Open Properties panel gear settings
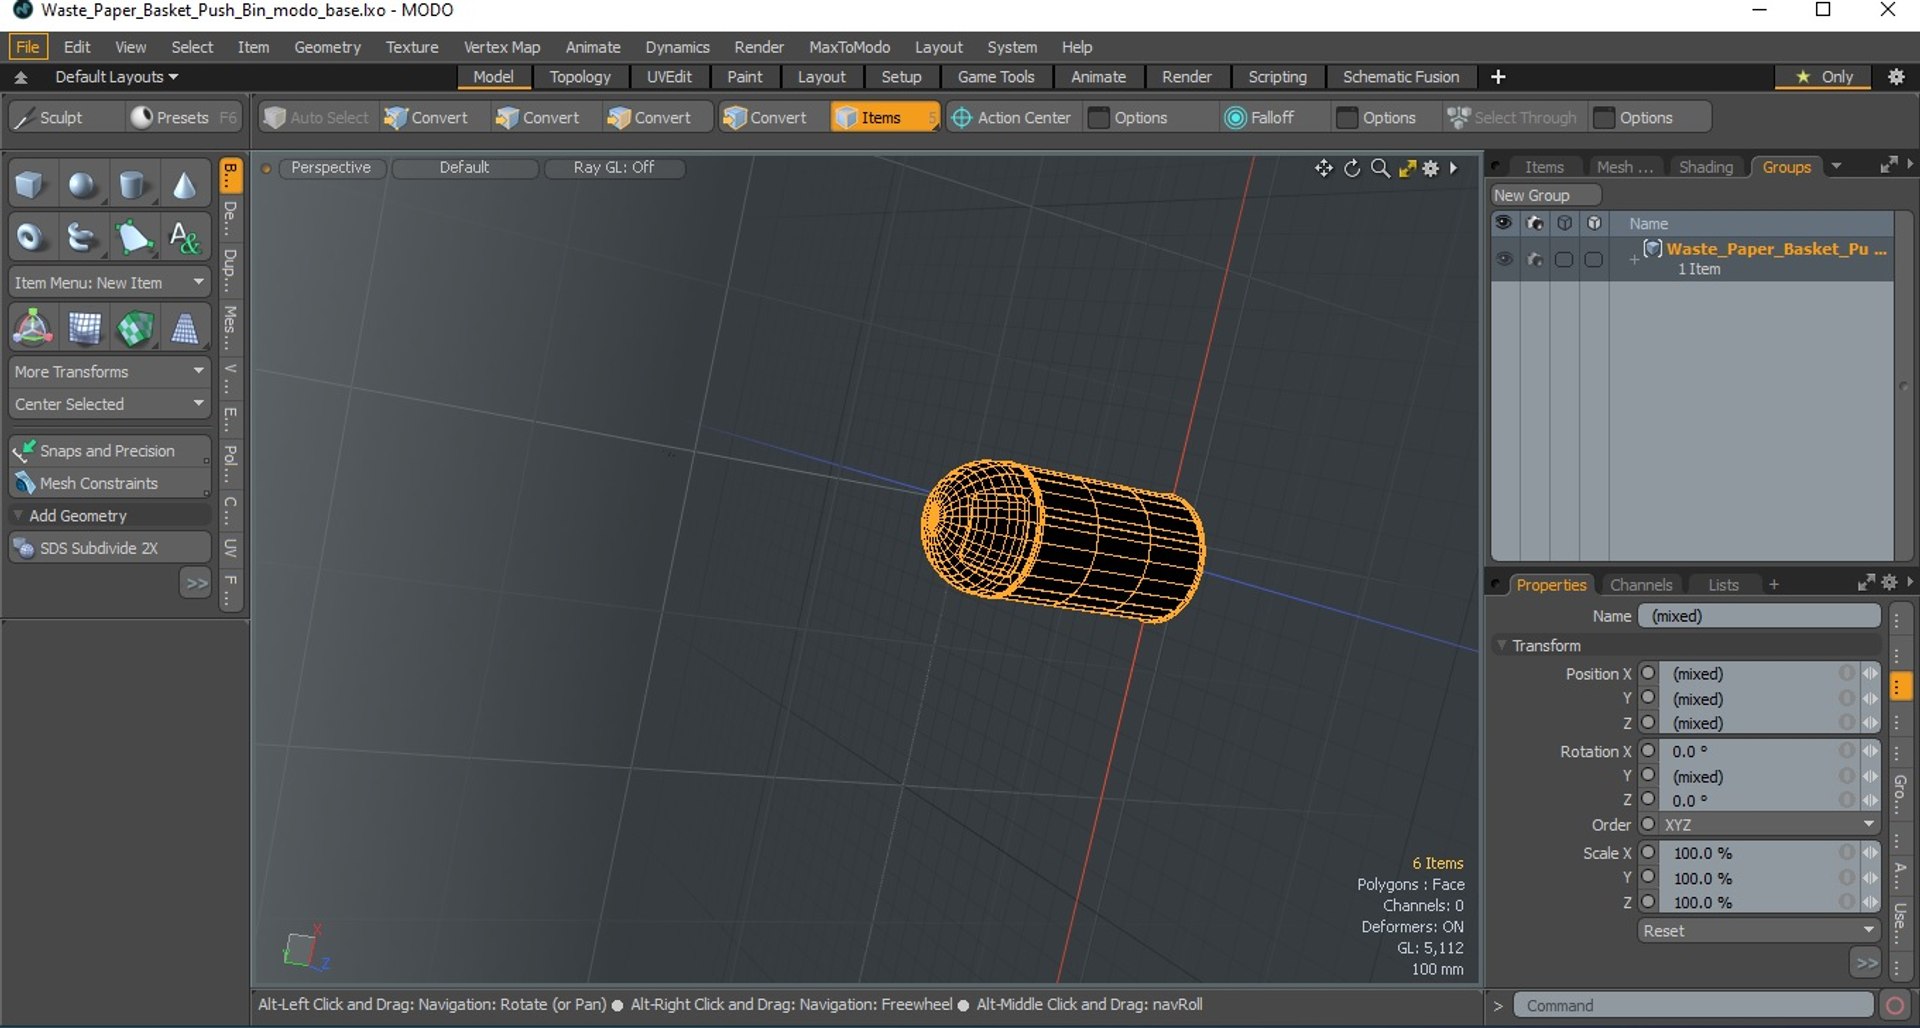The width and height of the screenshot is (1920, 1028). coord(1889,582)
